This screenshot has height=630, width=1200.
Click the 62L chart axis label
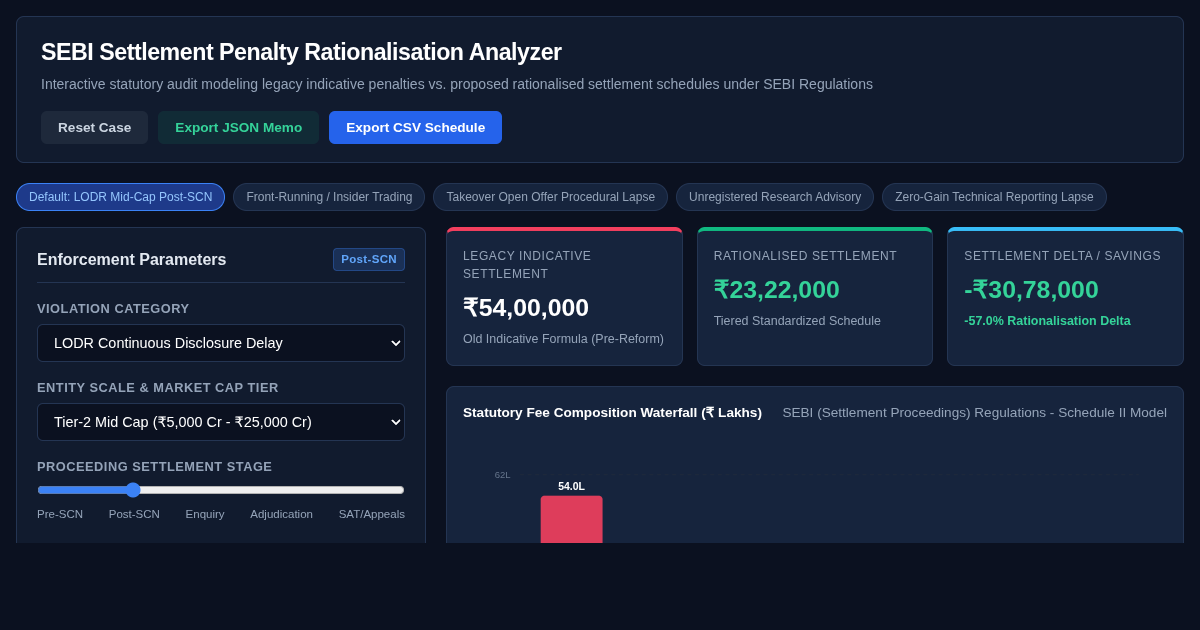point(502,475)
